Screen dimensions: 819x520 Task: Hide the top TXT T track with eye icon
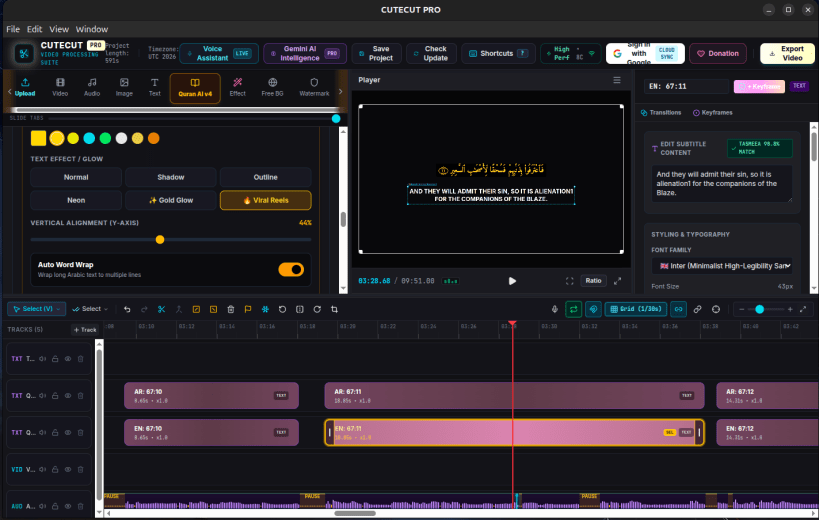68,359
